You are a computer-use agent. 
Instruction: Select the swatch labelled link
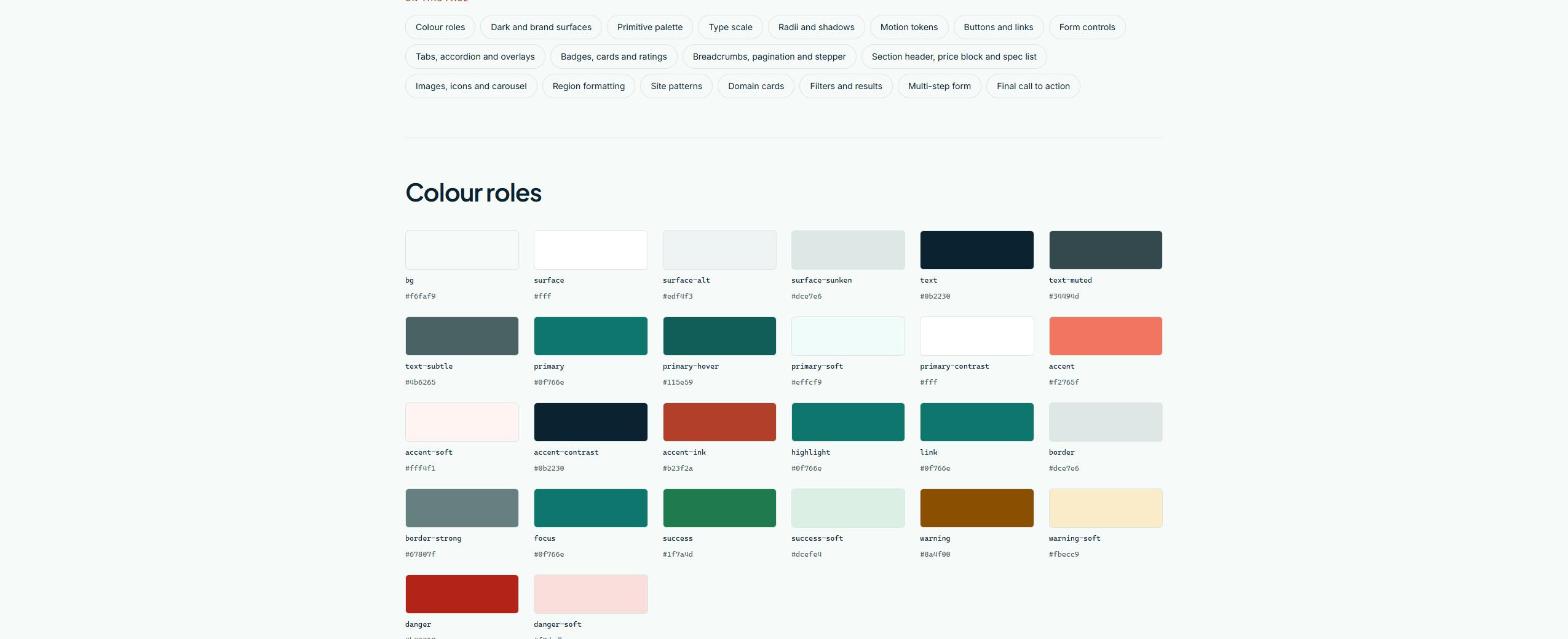(x=977, y=422)
